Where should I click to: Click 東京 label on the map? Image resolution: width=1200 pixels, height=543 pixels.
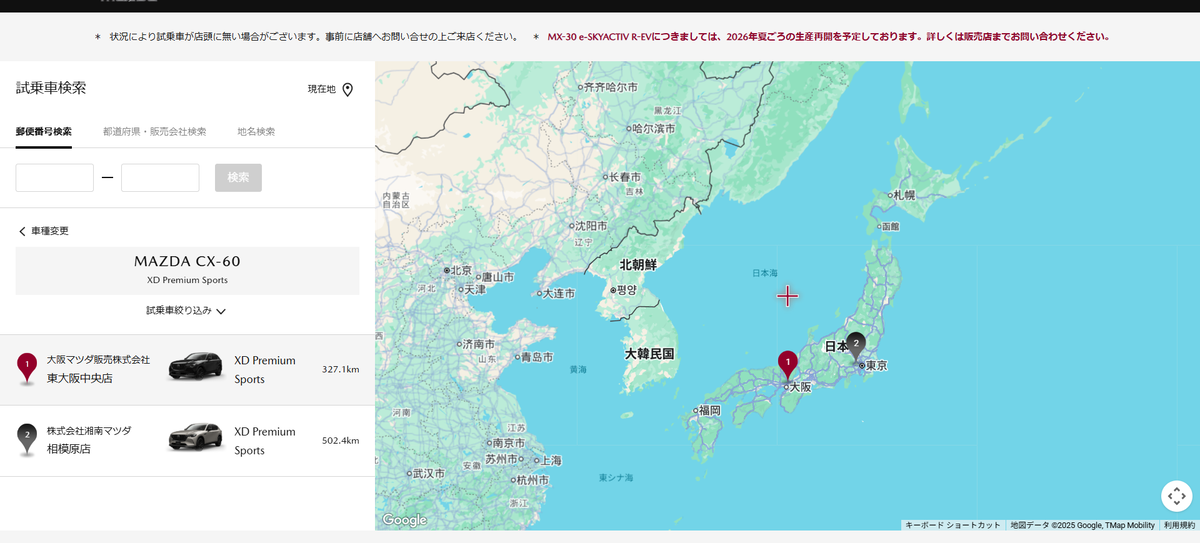click(875, 366)
